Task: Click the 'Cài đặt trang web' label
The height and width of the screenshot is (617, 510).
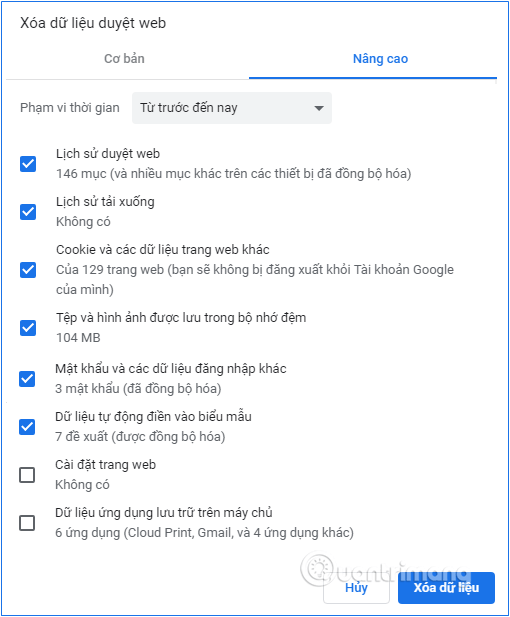Action: pyautogui.click(x=105, y=465)
